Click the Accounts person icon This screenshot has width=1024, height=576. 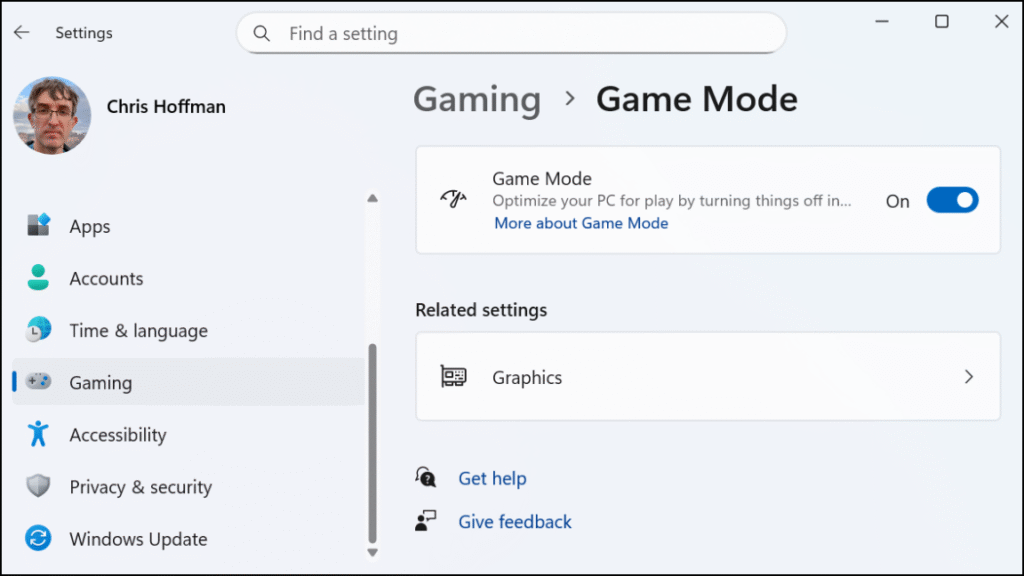coord(38,278)
